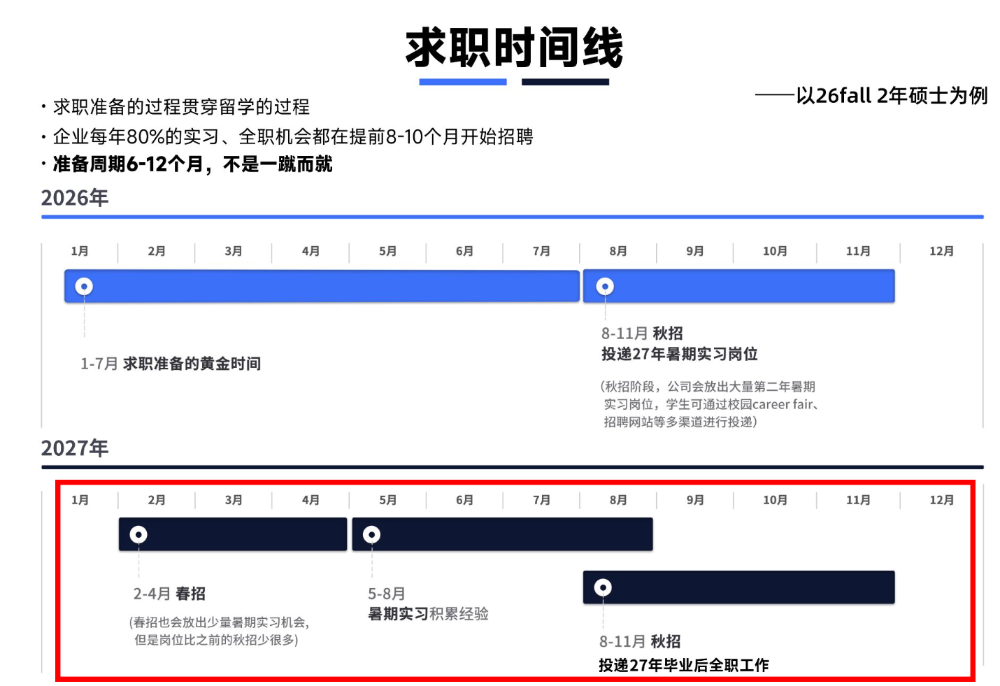Click the 5月 label in the 2027 timeline
Screen dimensions: 1000x686
point(386,499)
